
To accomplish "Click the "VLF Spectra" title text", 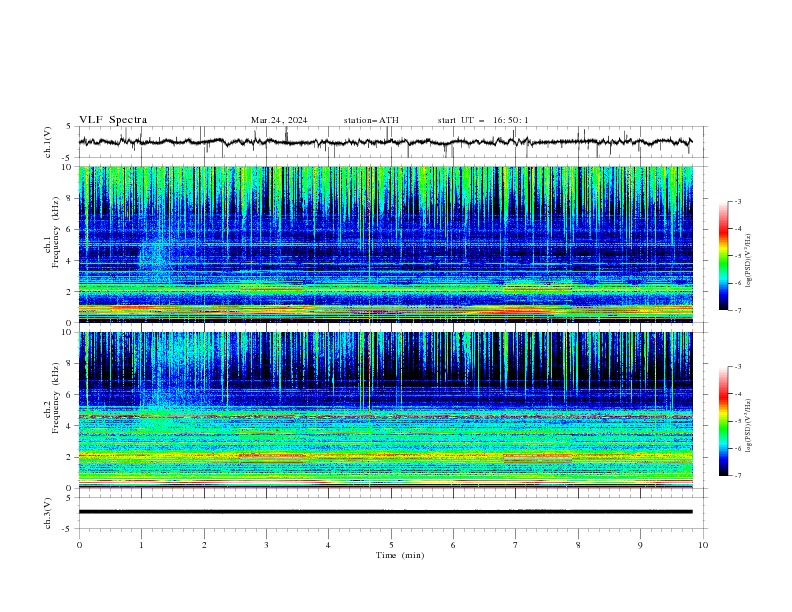I will (113, 120).
